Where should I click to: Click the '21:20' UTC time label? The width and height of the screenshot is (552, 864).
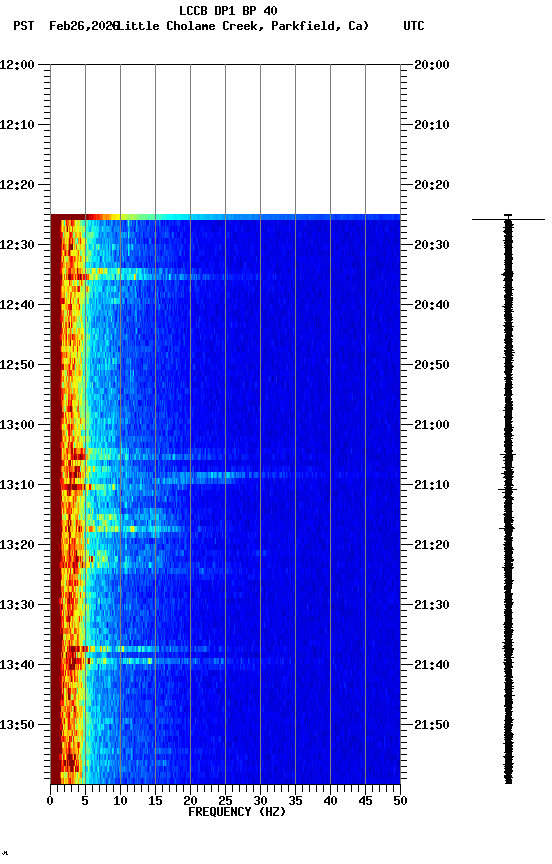[x=432, y=545]
